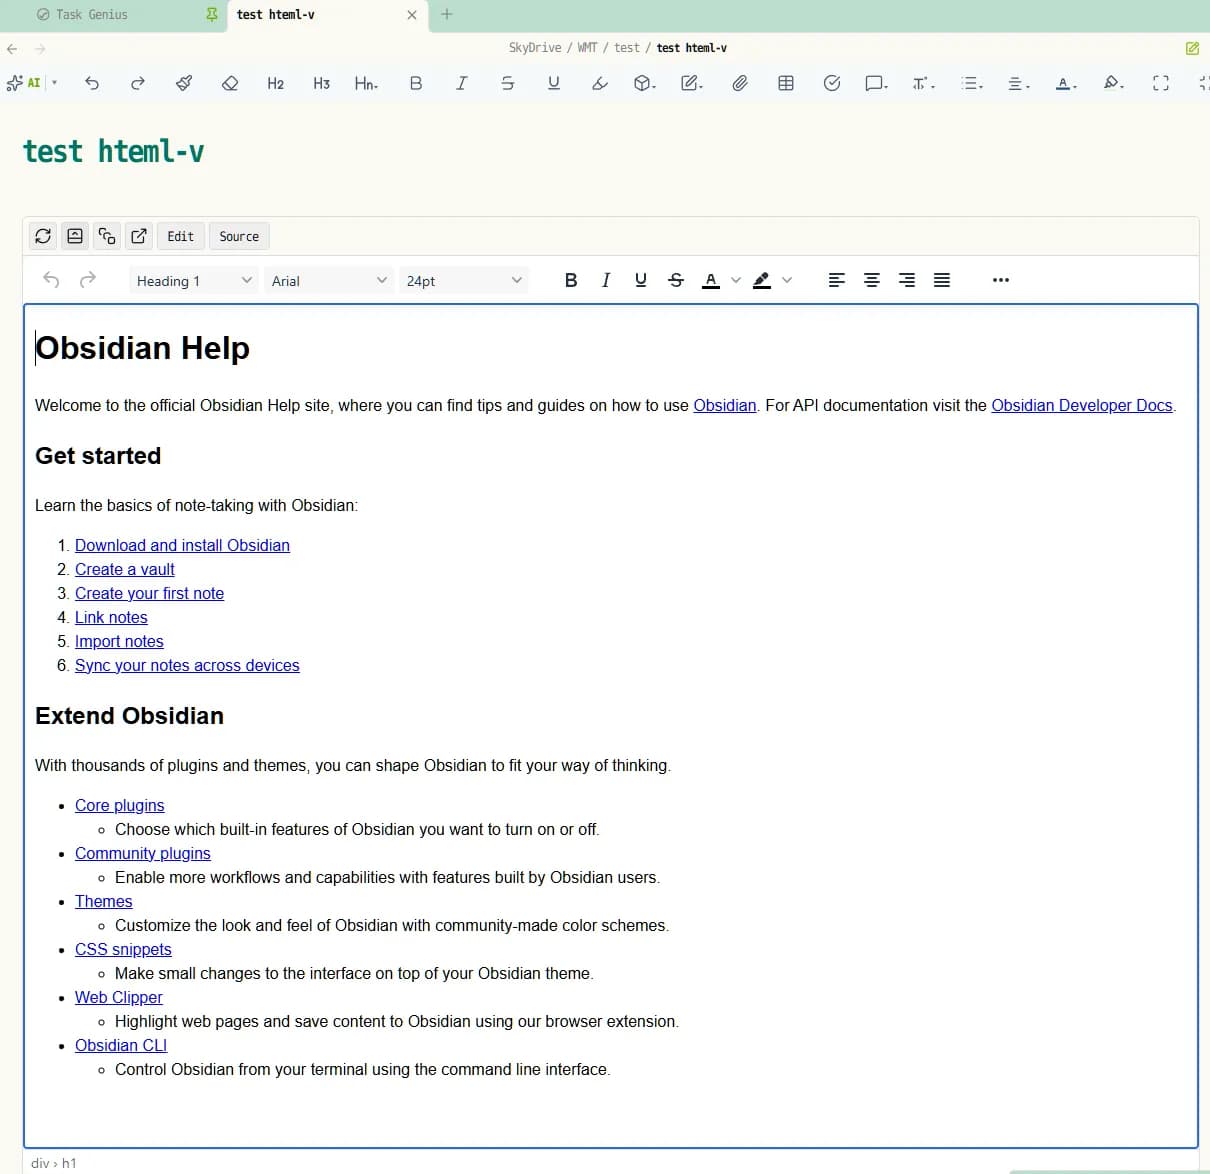
Task: Open the 24pt font size dropdown
Action: pos(464,281)
